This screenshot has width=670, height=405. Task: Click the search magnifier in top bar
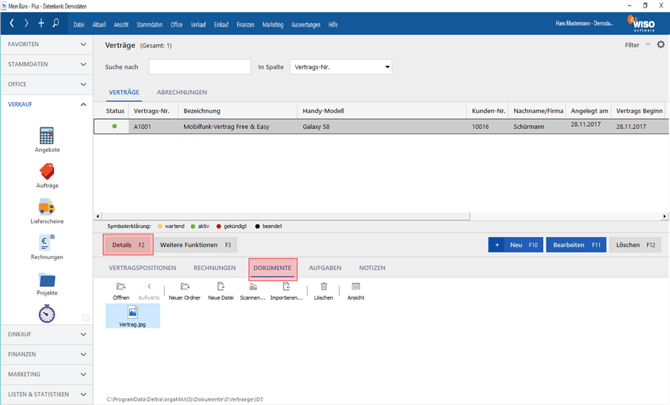[x=56, y=23]
